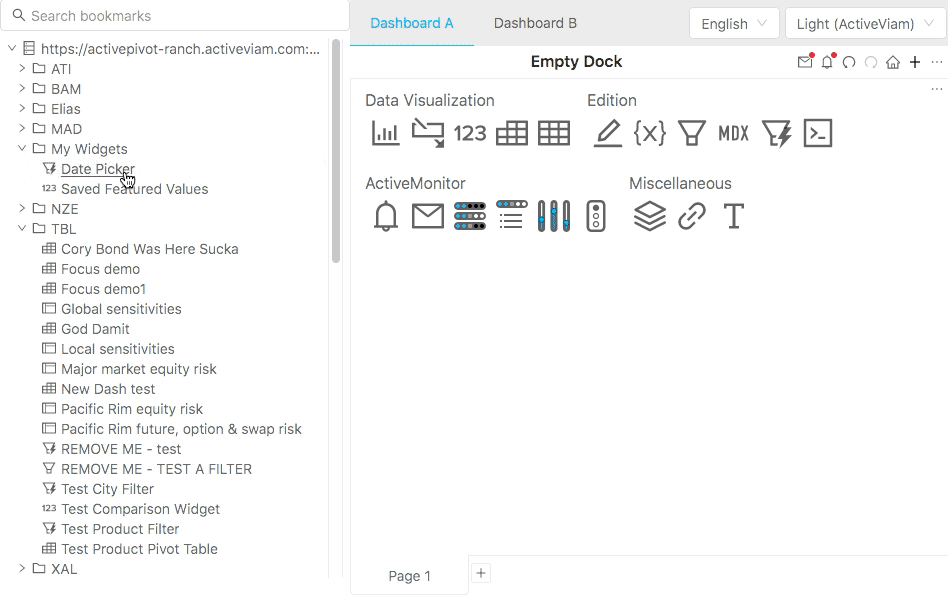Open the dock's three-dots options menu

(x=937, y=89)
